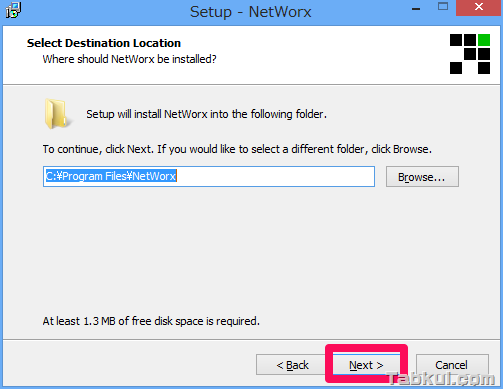The height and width of the screenshot is (389, 503).
Task: Click the yellow folder icon
Action: pos(57,113)
